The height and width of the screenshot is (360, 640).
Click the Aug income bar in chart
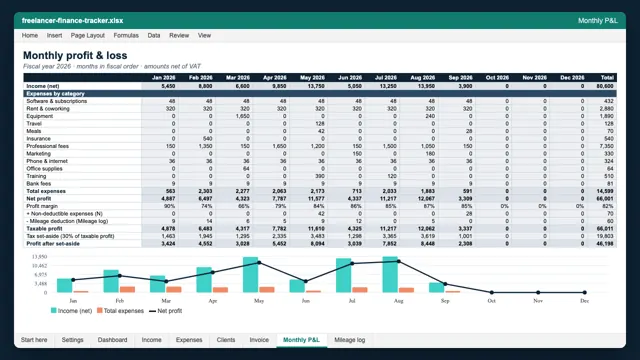390,274
